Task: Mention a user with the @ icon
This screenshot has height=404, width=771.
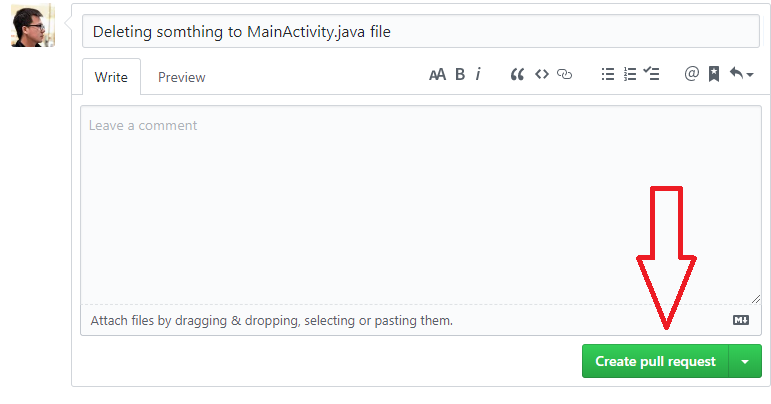Action: [691, 74]
